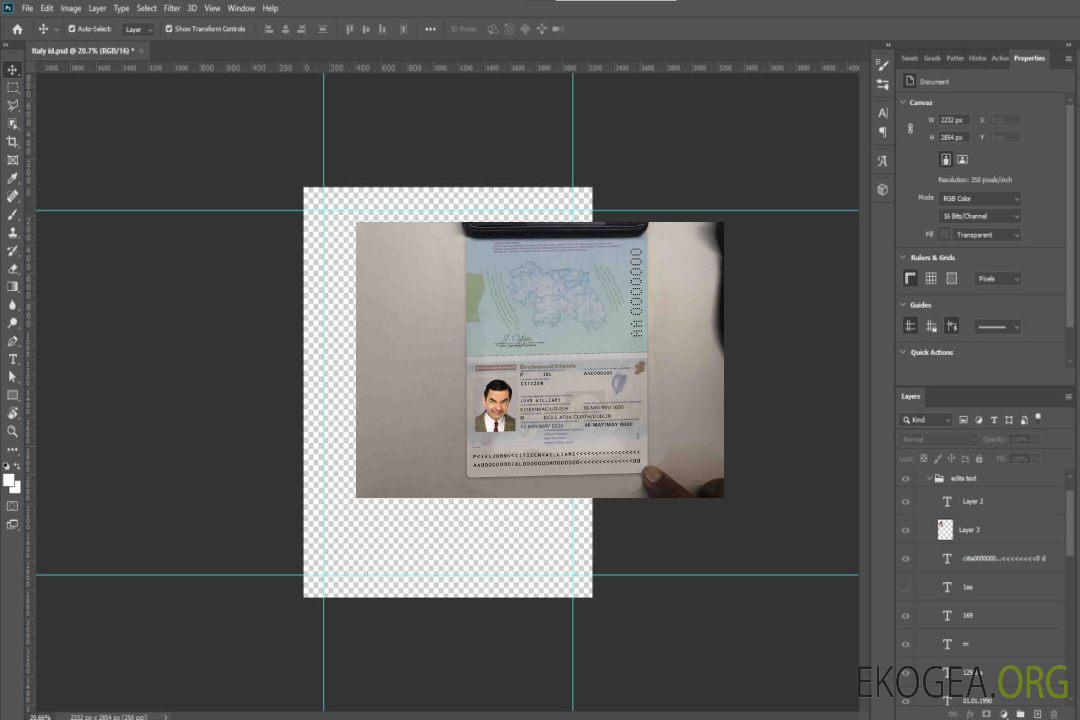Hide Layer 3 using its eye icon

[906, 530]
